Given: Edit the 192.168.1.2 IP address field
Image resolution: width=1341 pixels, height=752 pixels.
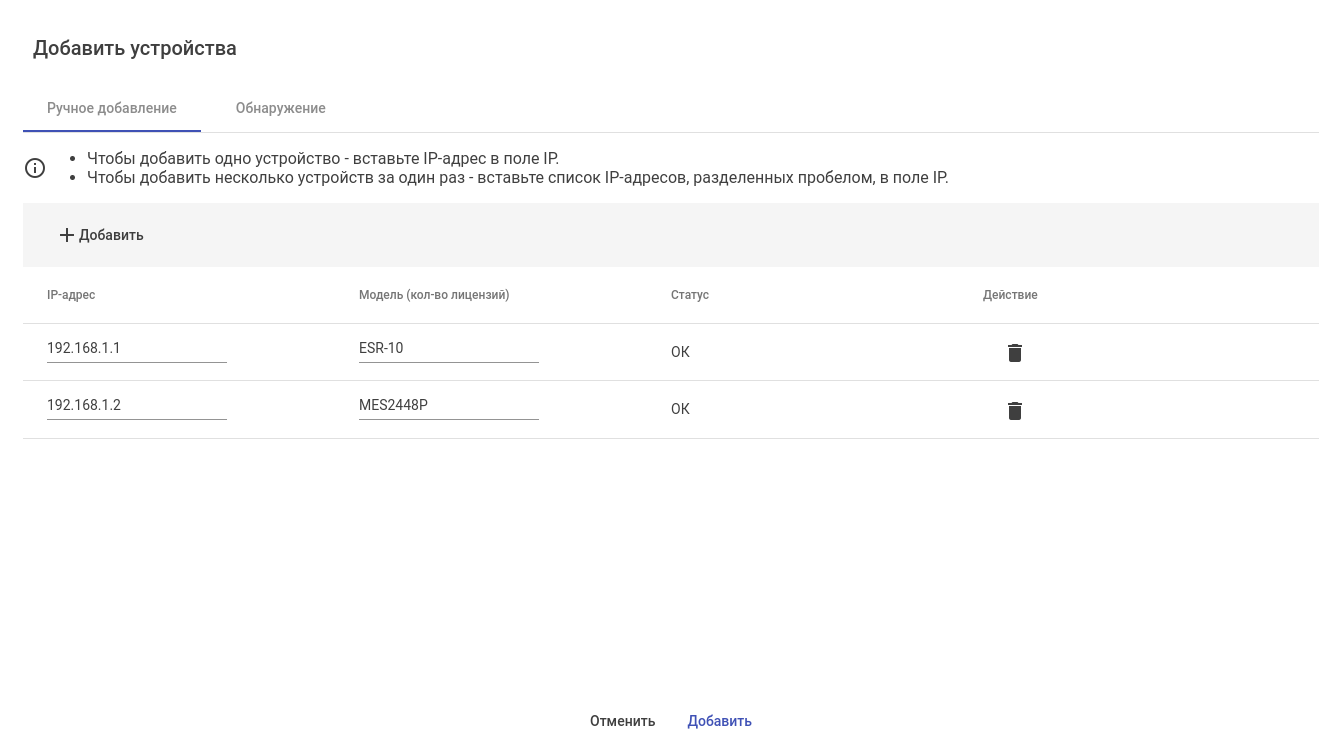Looking at the screenshot, I should tap(136, 405).
